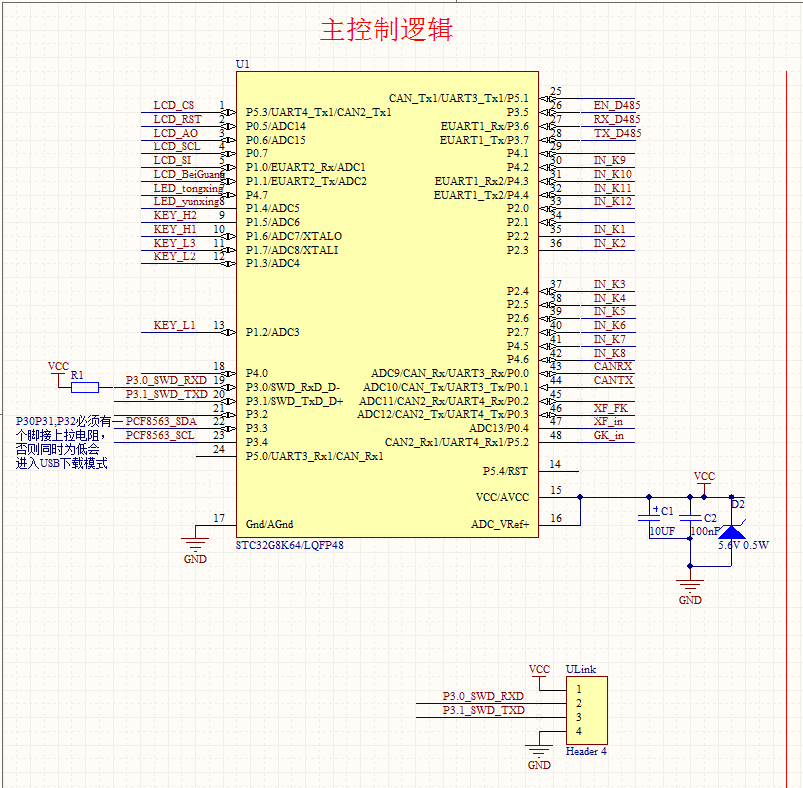Click the red title 主控制逻辑
Screen dimensions: 803x788
387,29
